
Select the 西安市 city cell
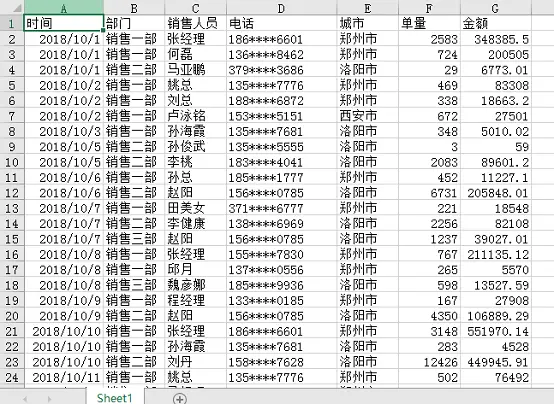tap(368, 116)
